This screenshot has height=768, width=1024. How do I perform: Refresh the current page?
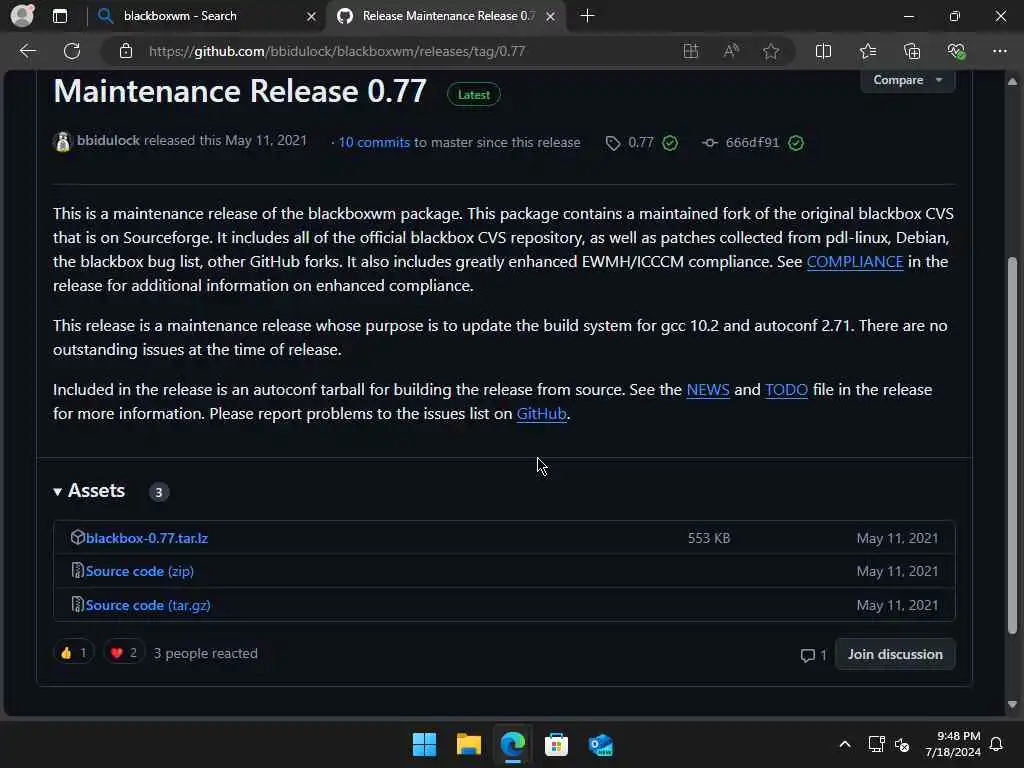click(x=72, y=51)
